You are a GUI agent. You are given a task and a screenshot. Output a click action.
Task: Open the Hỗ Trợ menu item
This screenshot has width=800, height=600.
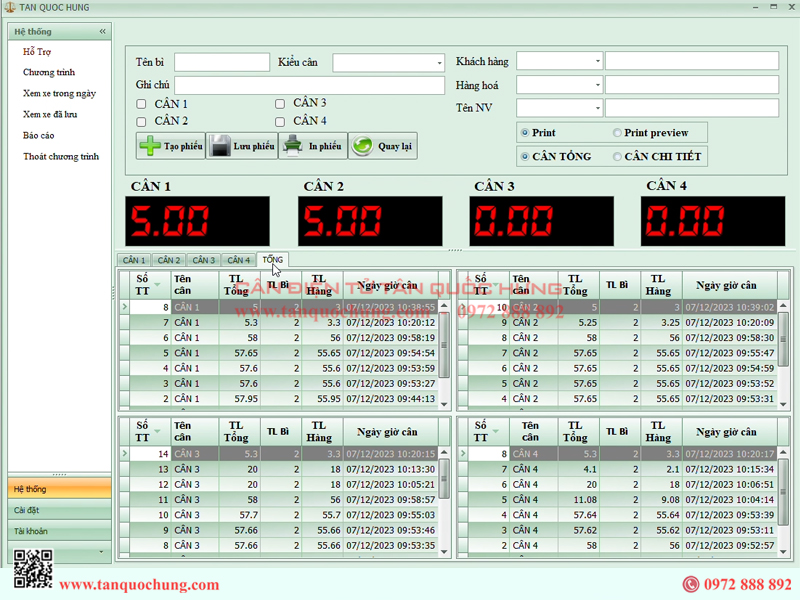tap(37, 52)
